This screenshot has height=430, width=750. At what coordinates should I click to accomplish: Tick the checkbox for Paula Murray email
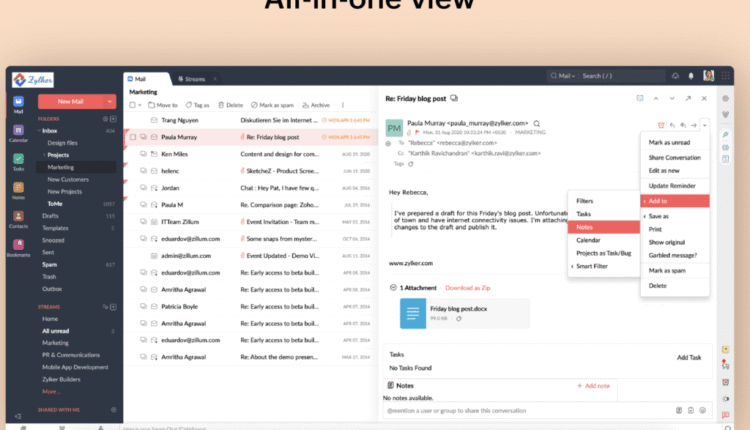tap(132, 137)
